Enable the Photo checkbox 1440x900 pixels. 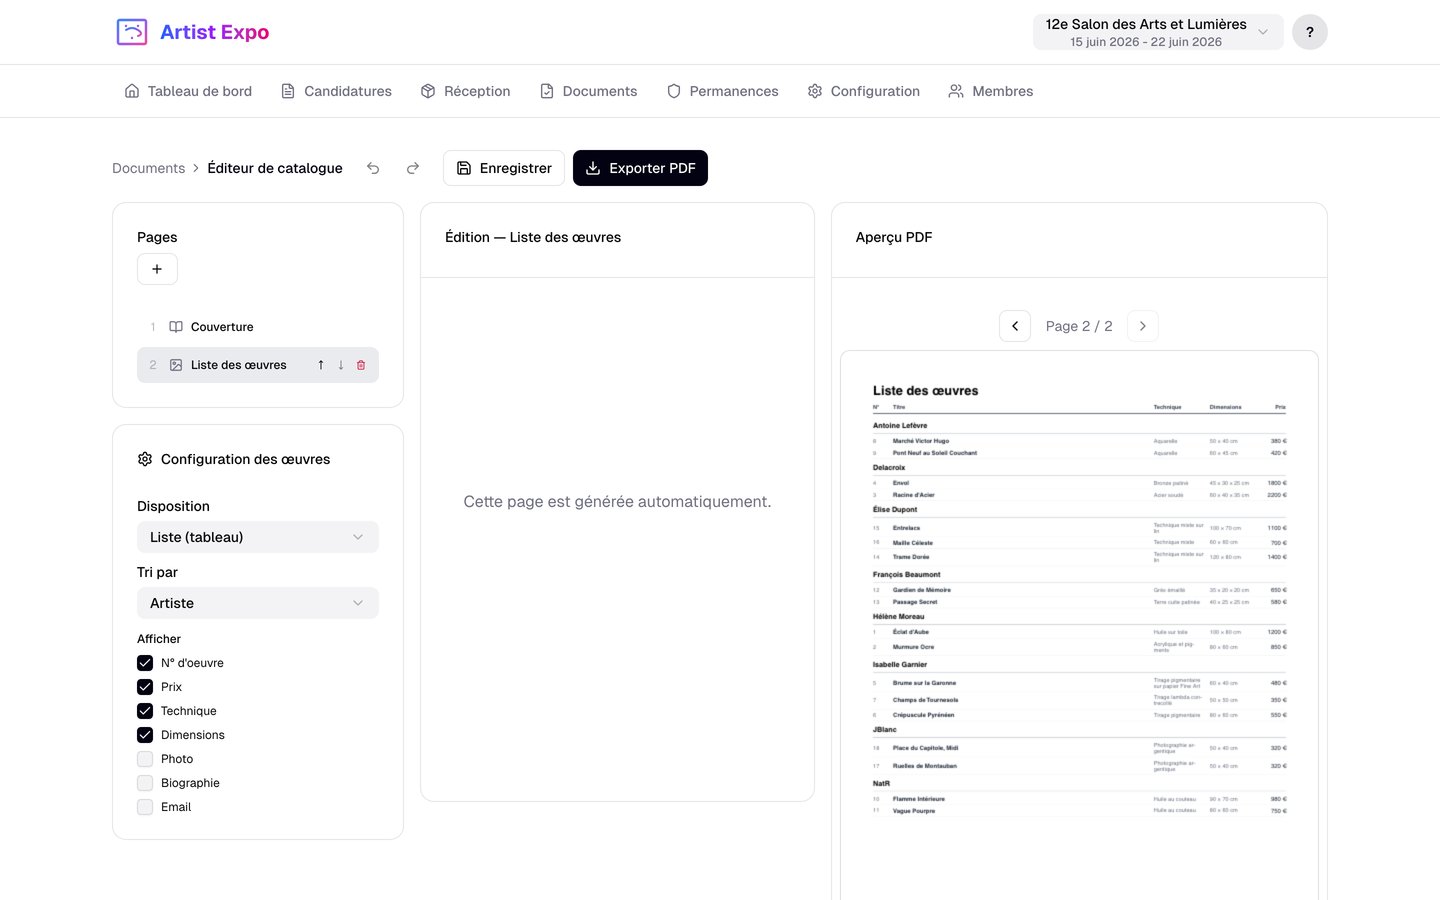(x=145, y=759)
